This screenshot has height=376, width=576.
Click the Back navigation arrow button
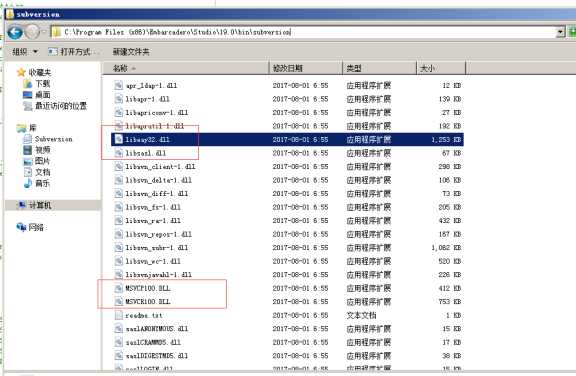coord(15,32)
